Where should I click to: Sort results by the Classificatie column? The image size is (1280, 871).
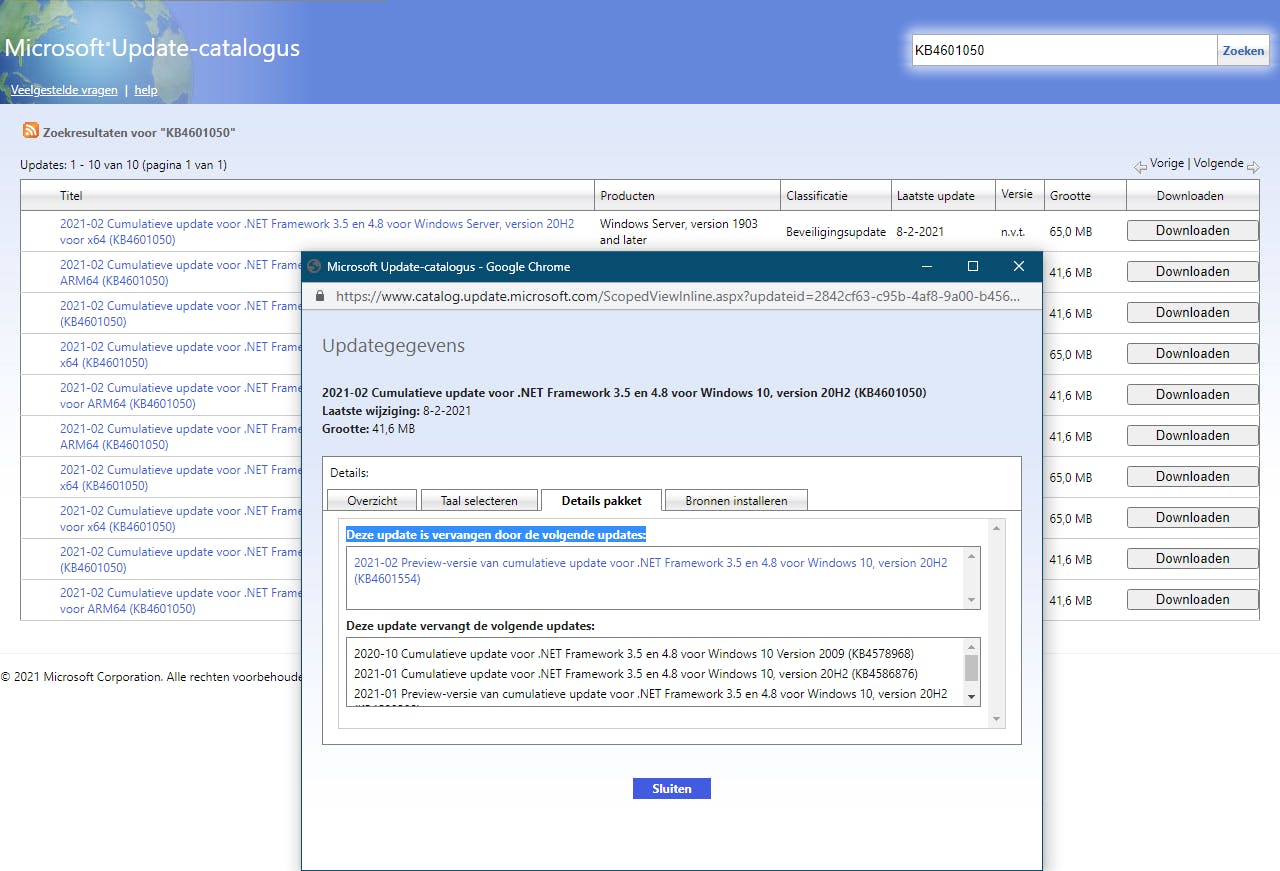coord(817,196)
